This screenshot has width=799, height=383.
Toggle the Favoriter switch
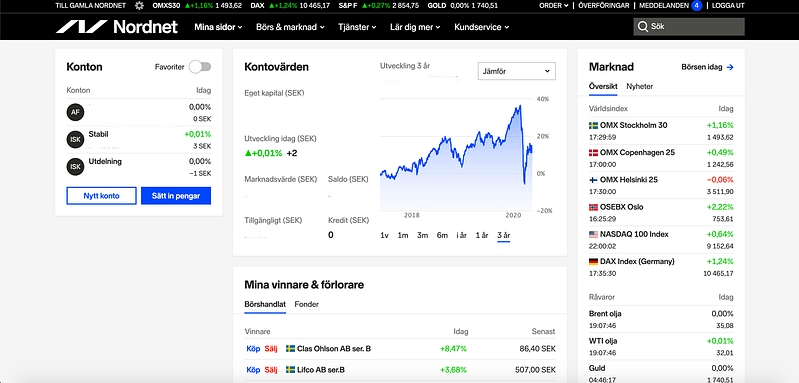tap(200, 67)
